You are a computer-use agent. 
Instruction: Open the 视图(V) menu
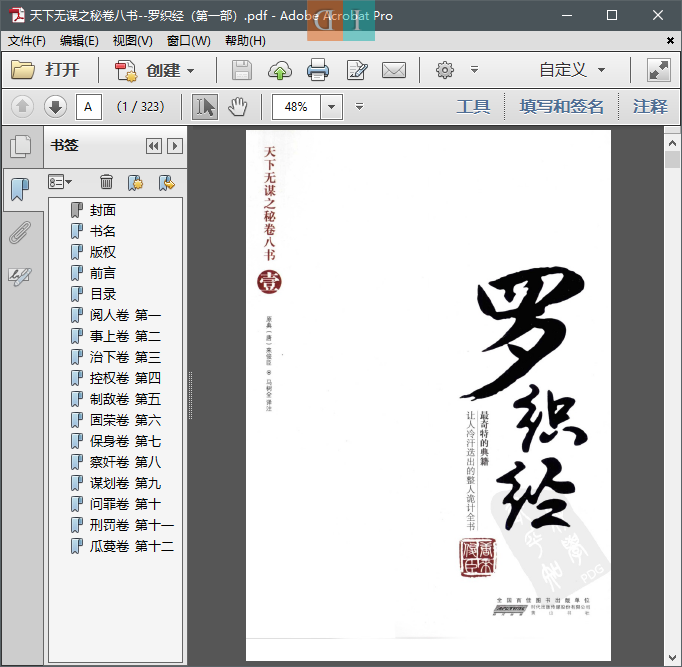tap(133, 41)
